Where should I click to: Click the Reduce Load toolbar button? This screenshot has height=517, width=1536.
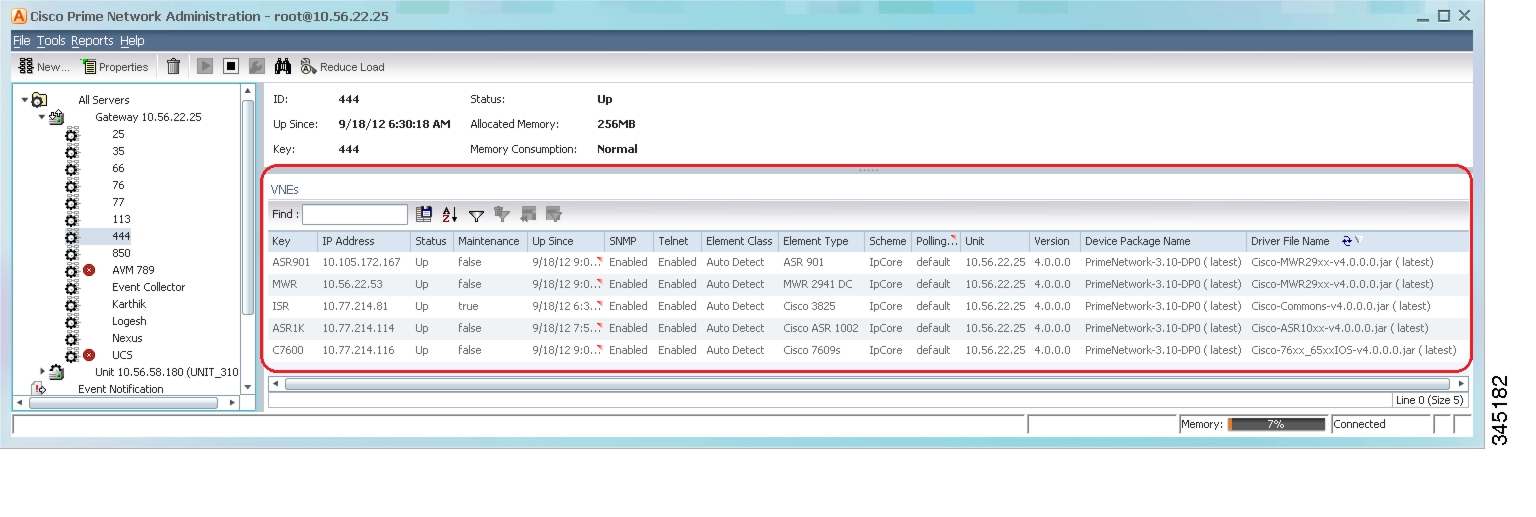[x=343, y=67]
